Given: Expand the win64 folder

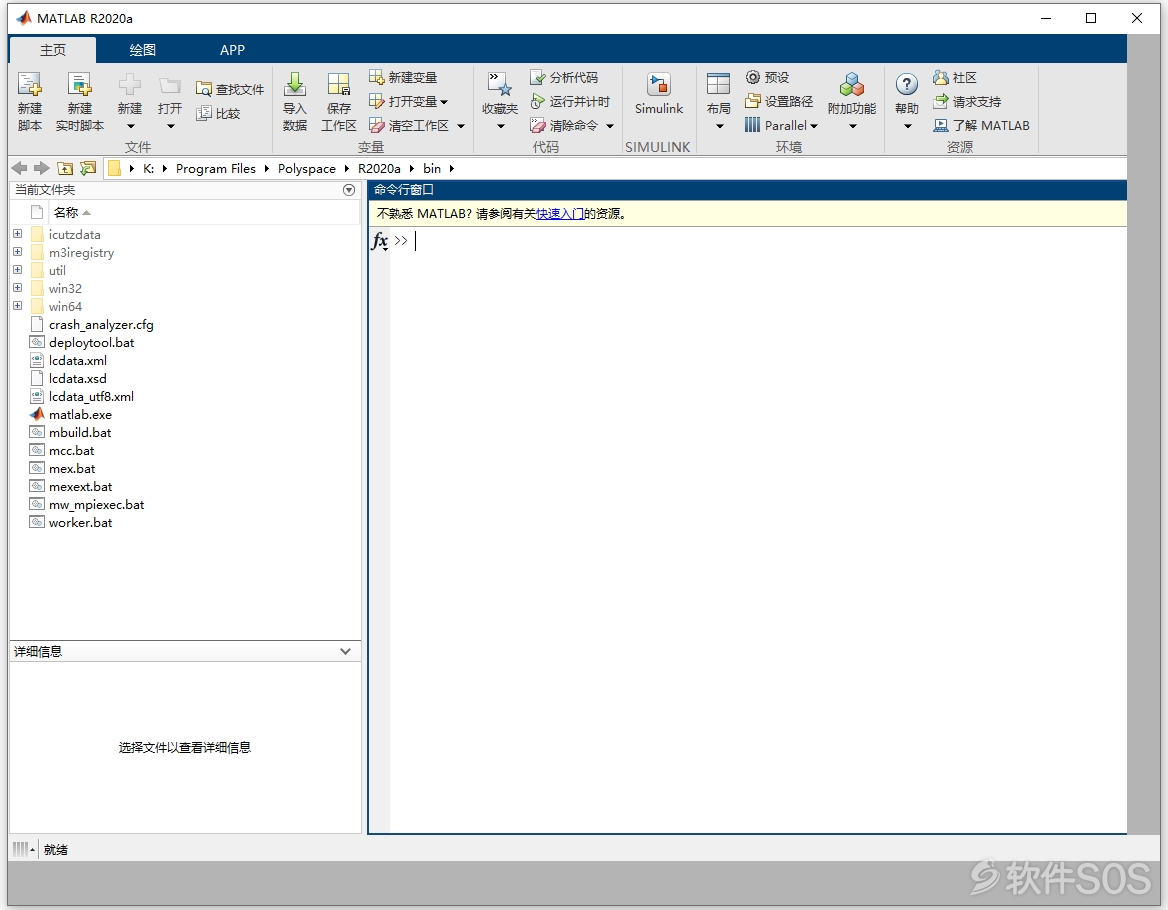Looking at the screenshot, I should 18,305.
